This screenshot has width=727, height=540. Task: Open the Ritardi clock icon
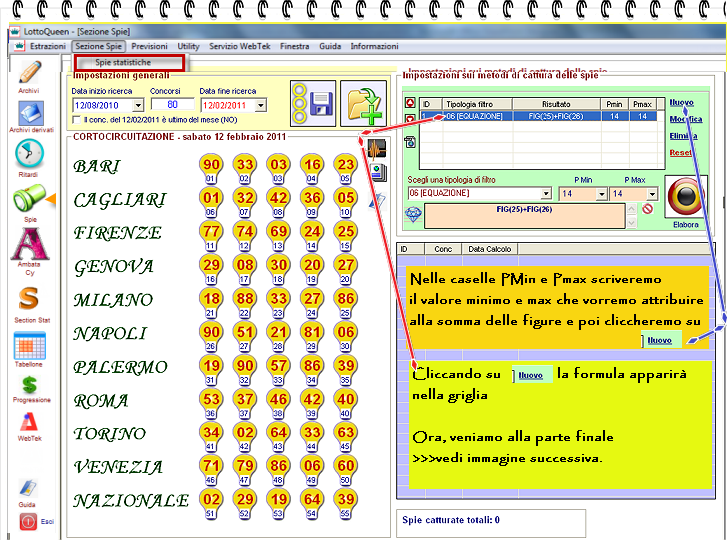tap(29, 154)
